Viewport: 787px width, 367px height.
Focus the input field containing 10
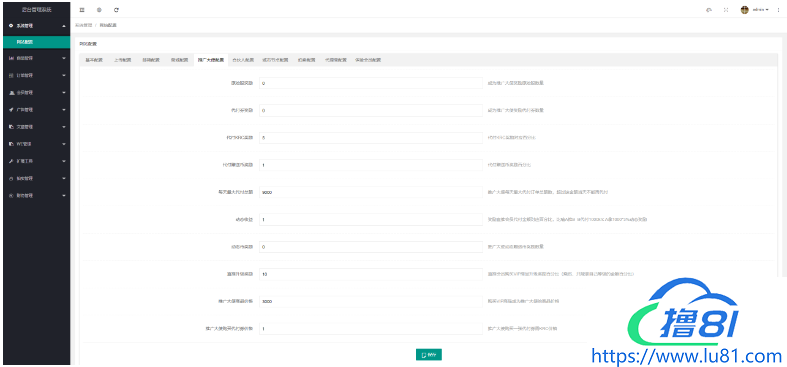pos(371,274)
